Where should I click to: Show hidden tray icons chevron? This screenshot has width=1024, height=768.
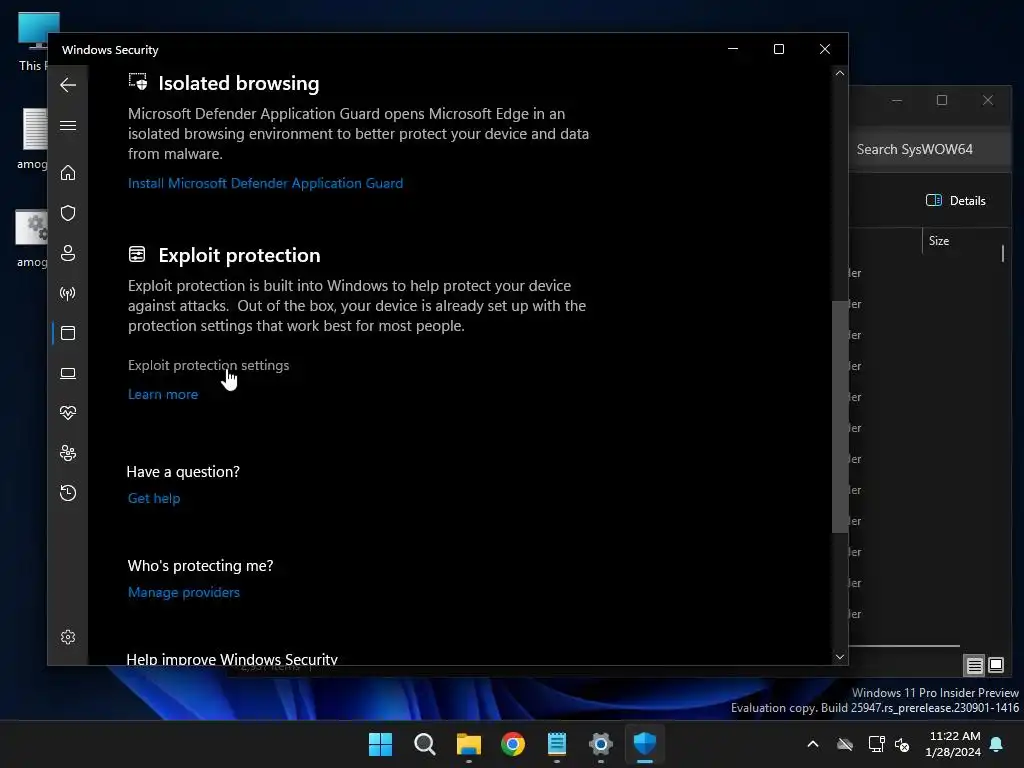point(813,744)
